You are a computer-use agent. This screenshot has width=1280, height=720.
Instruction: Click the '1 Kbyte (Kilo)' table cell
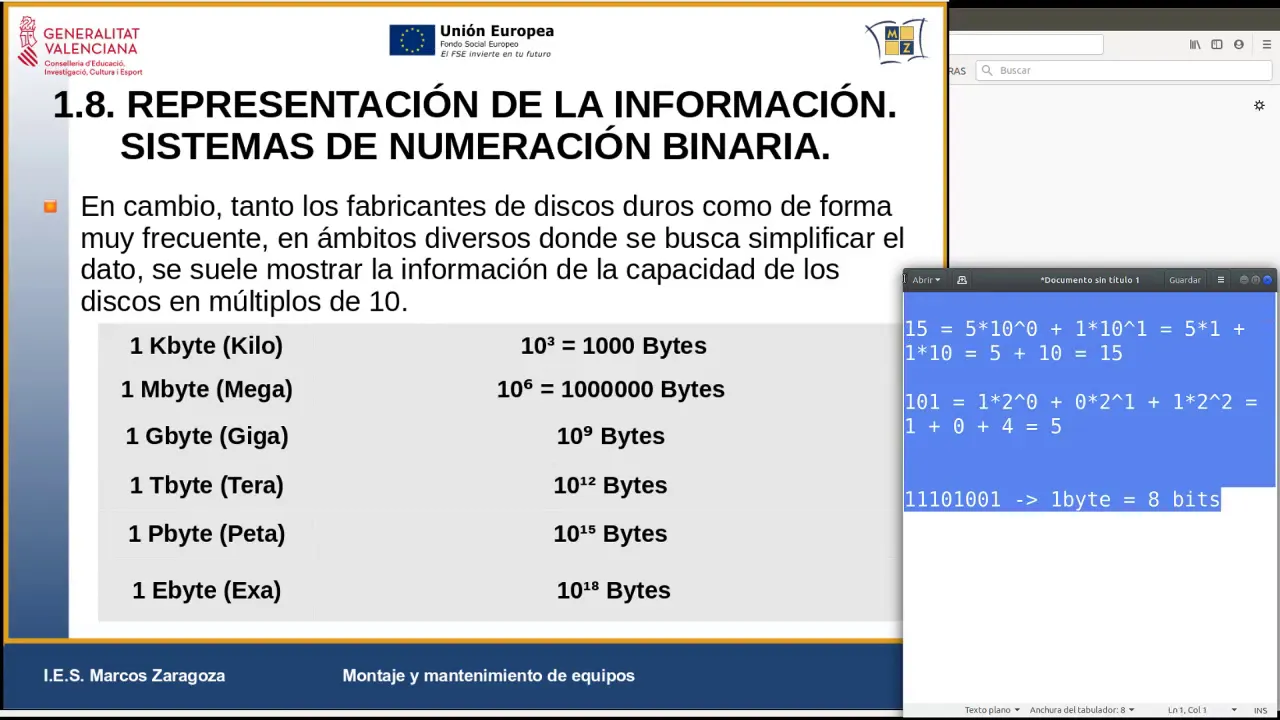206,345
